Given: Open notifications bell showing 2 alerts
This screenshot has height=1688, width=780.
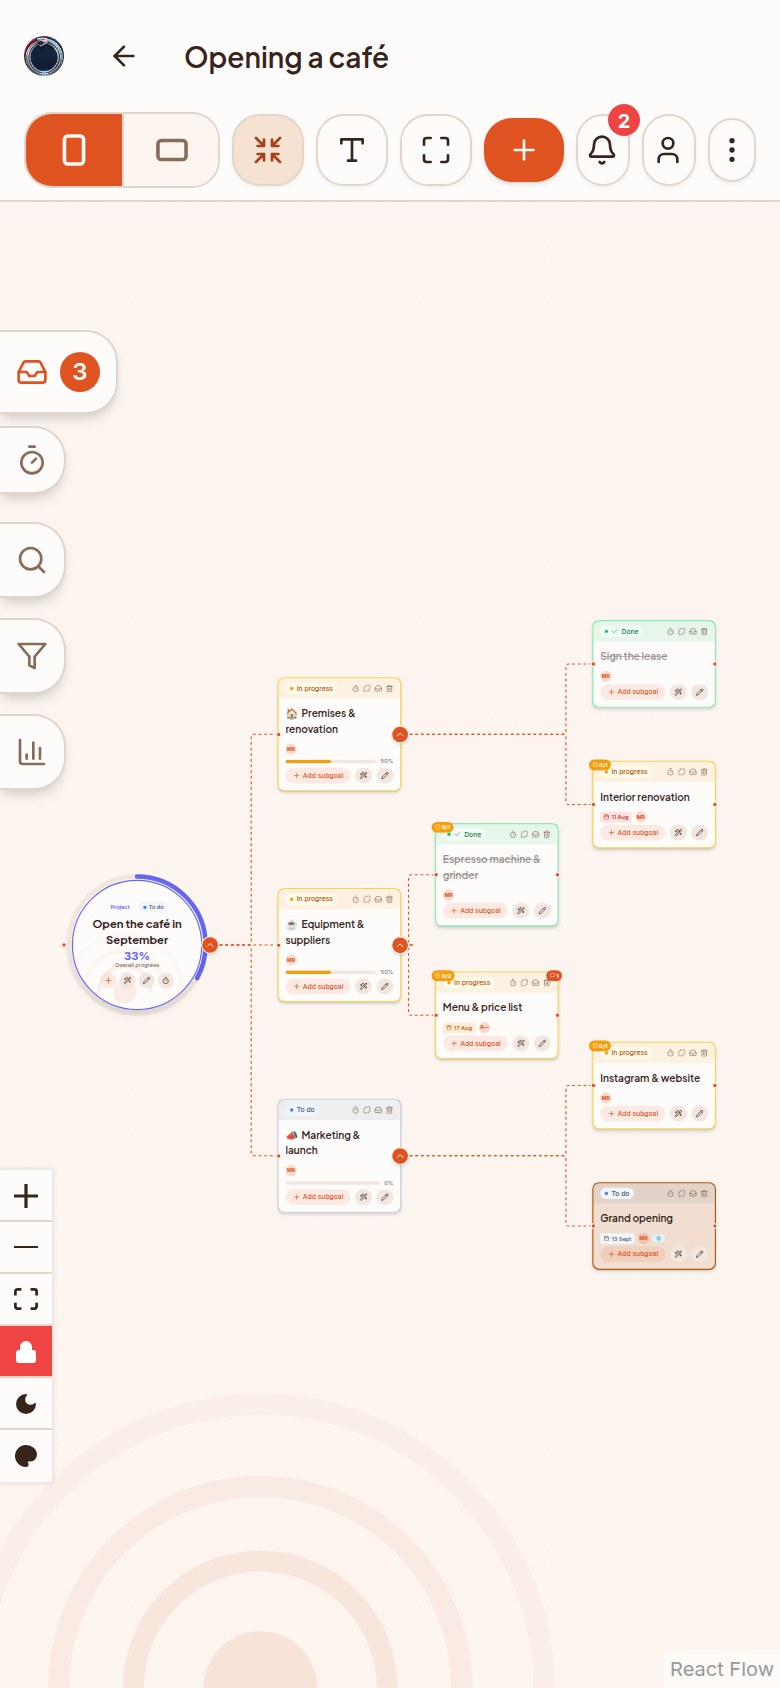Looking at the screenshot, I should 602,150.
